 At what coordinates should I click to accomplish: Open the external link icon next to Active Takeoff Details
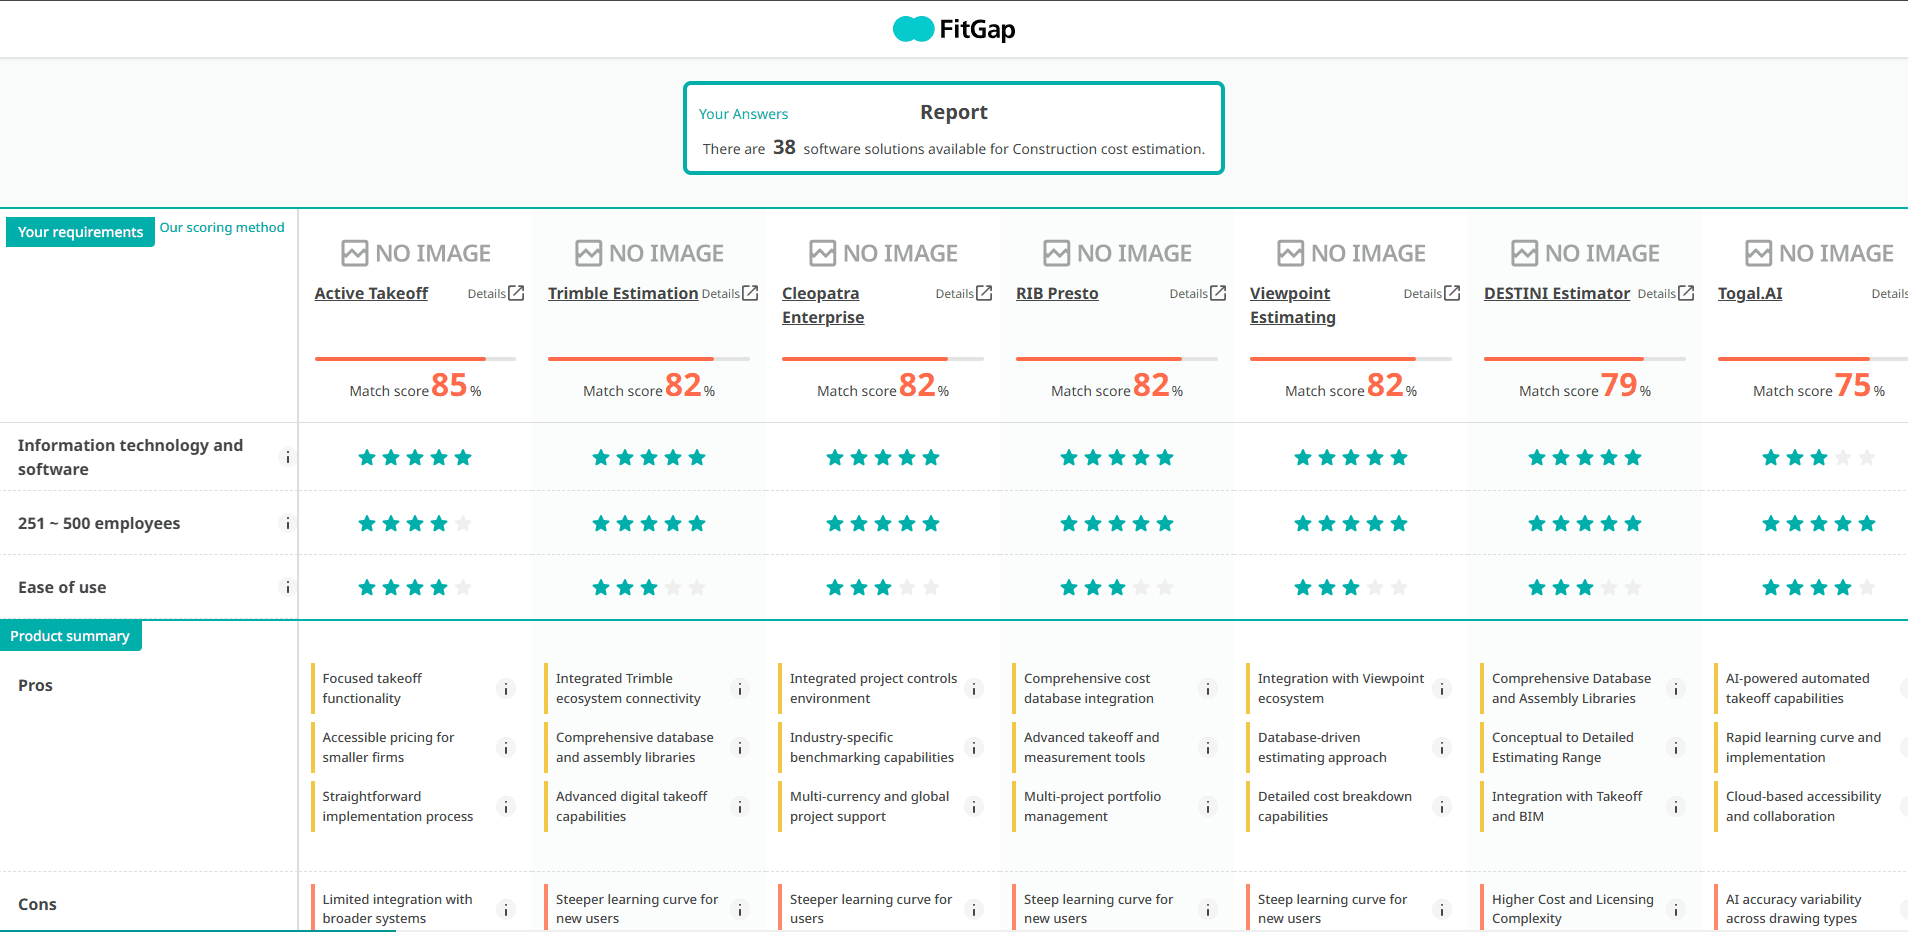click(x=516, y=292)
